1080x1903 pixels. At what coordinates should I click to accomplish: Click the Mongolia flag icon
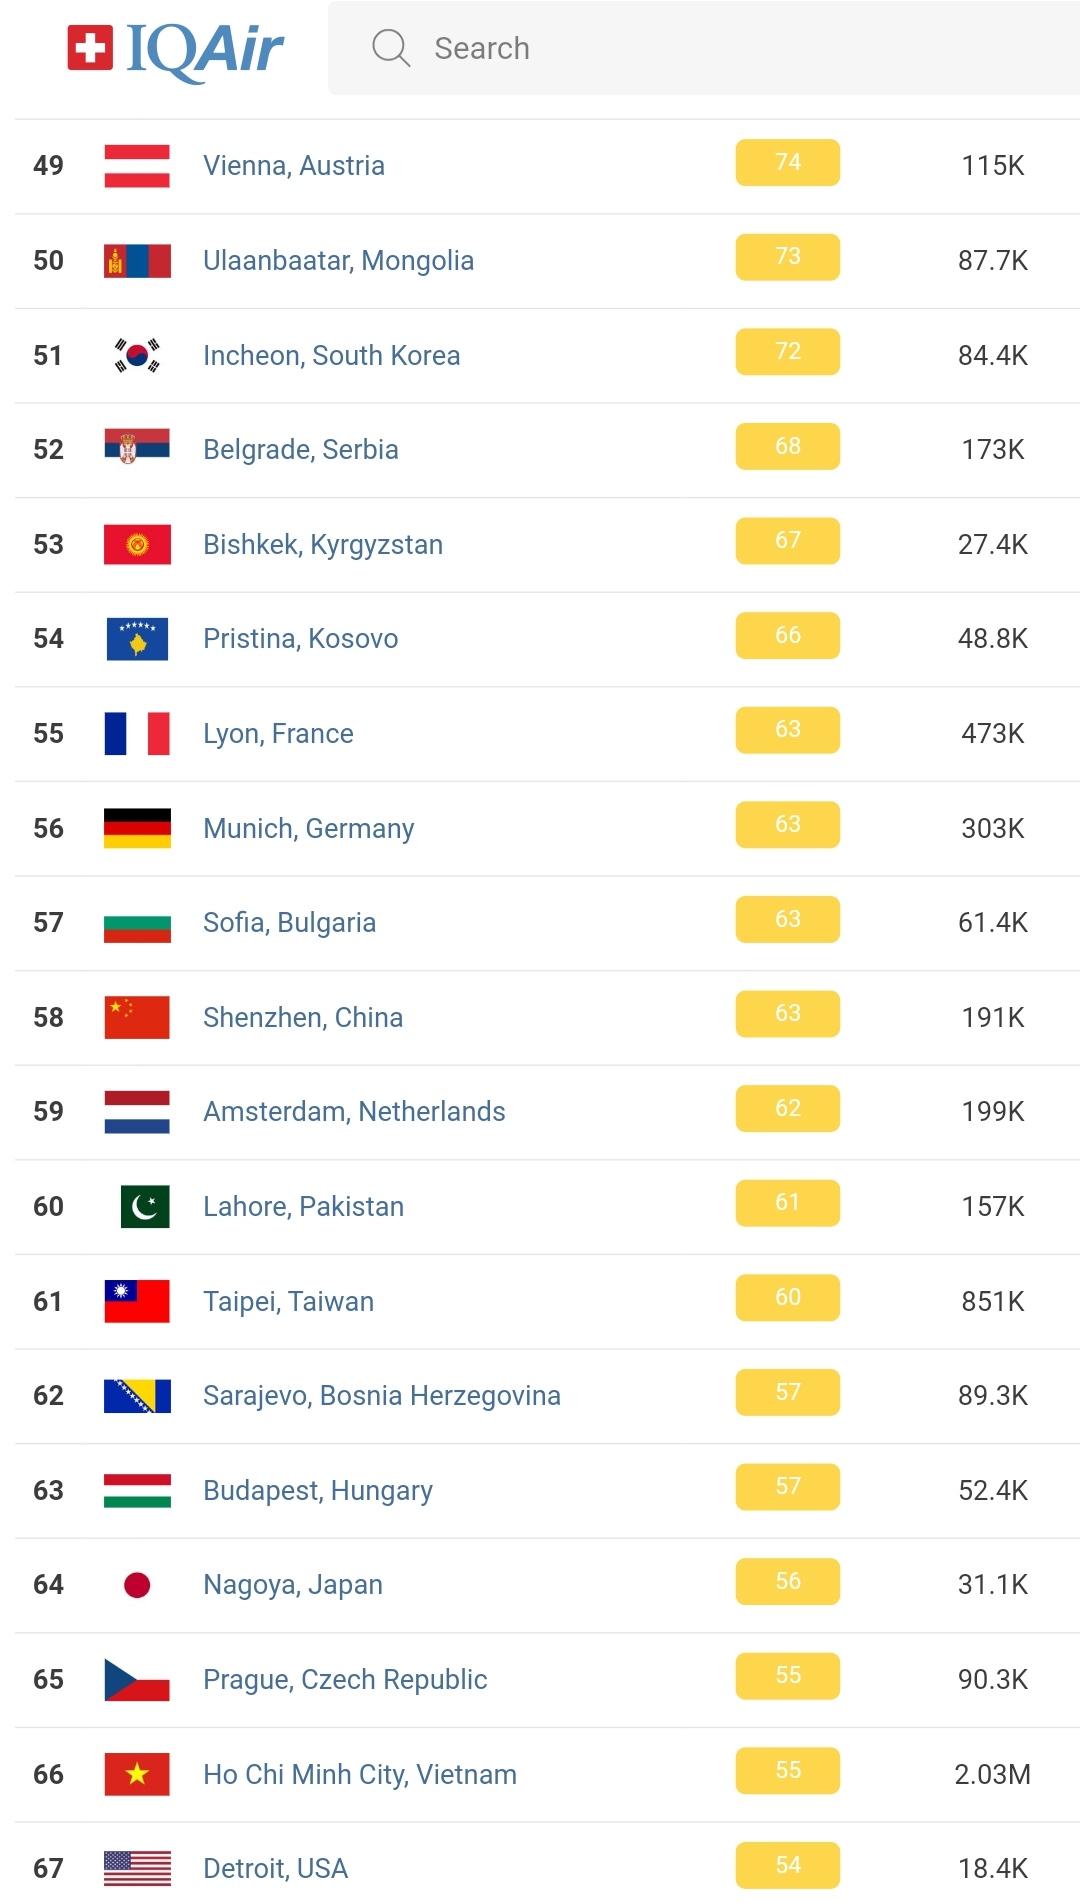click(137, 261)
